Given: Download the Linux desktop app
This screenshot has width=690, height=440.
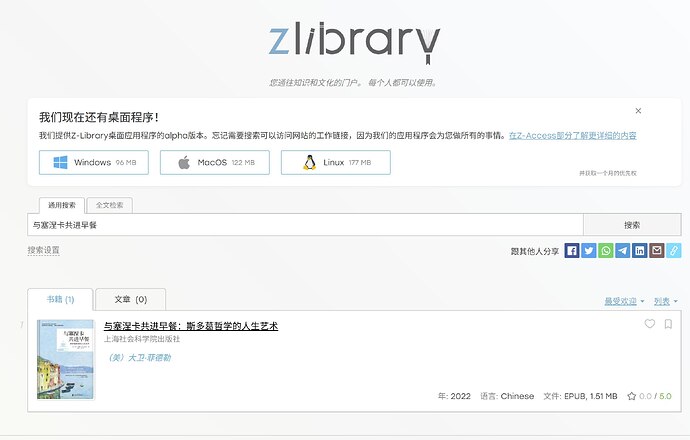Looking at the screenshot, I should [336, 162].
